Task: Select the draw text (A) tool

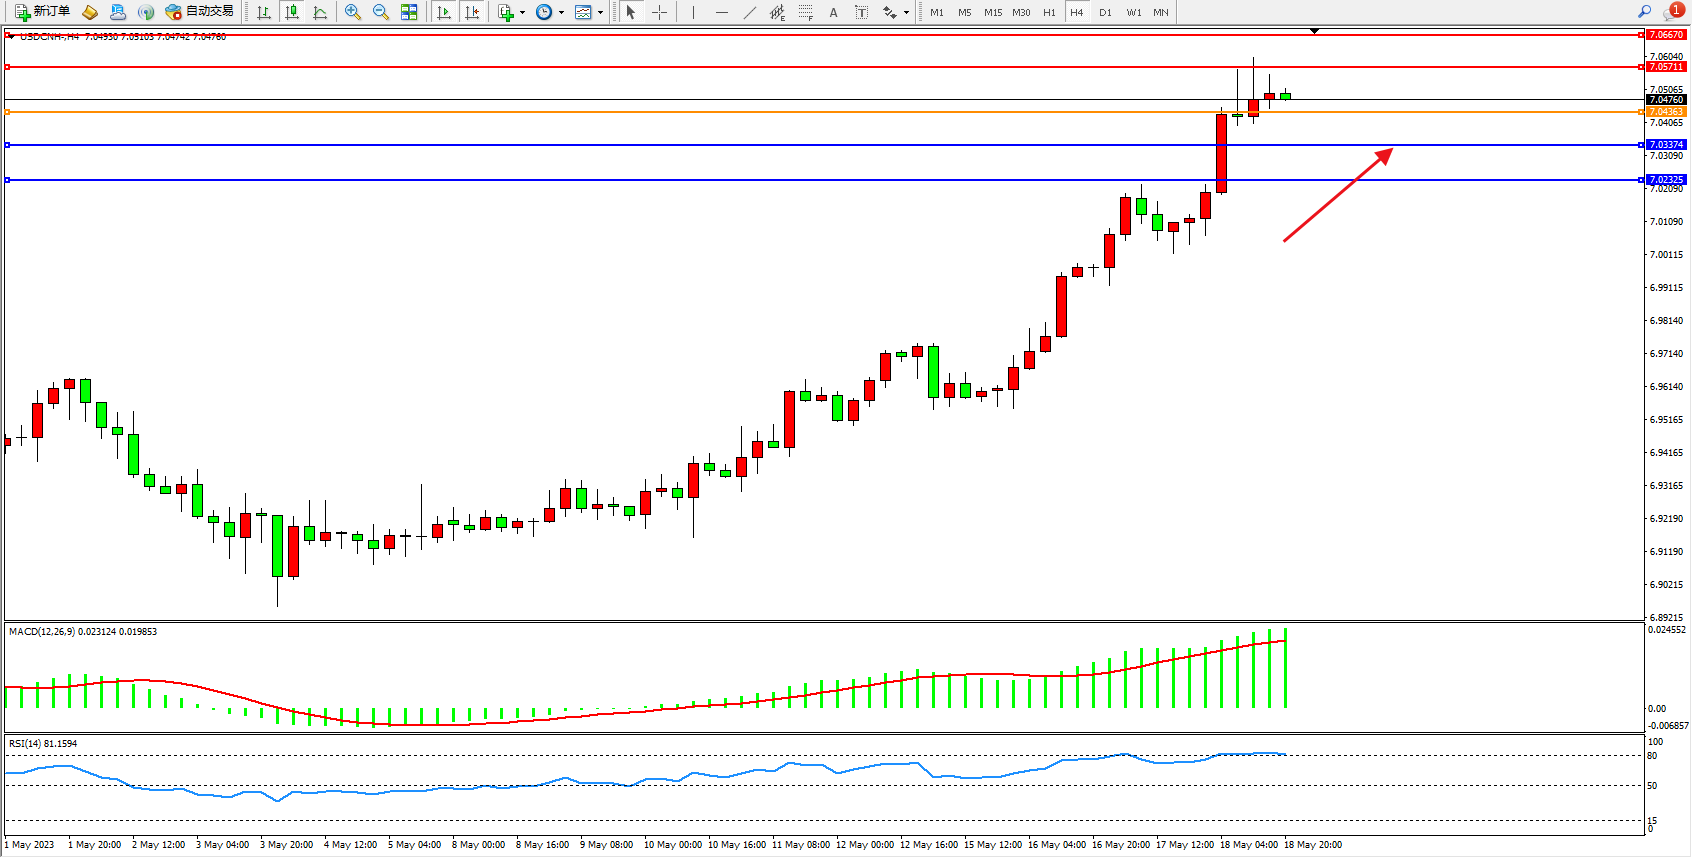Action: coord(833,12)
